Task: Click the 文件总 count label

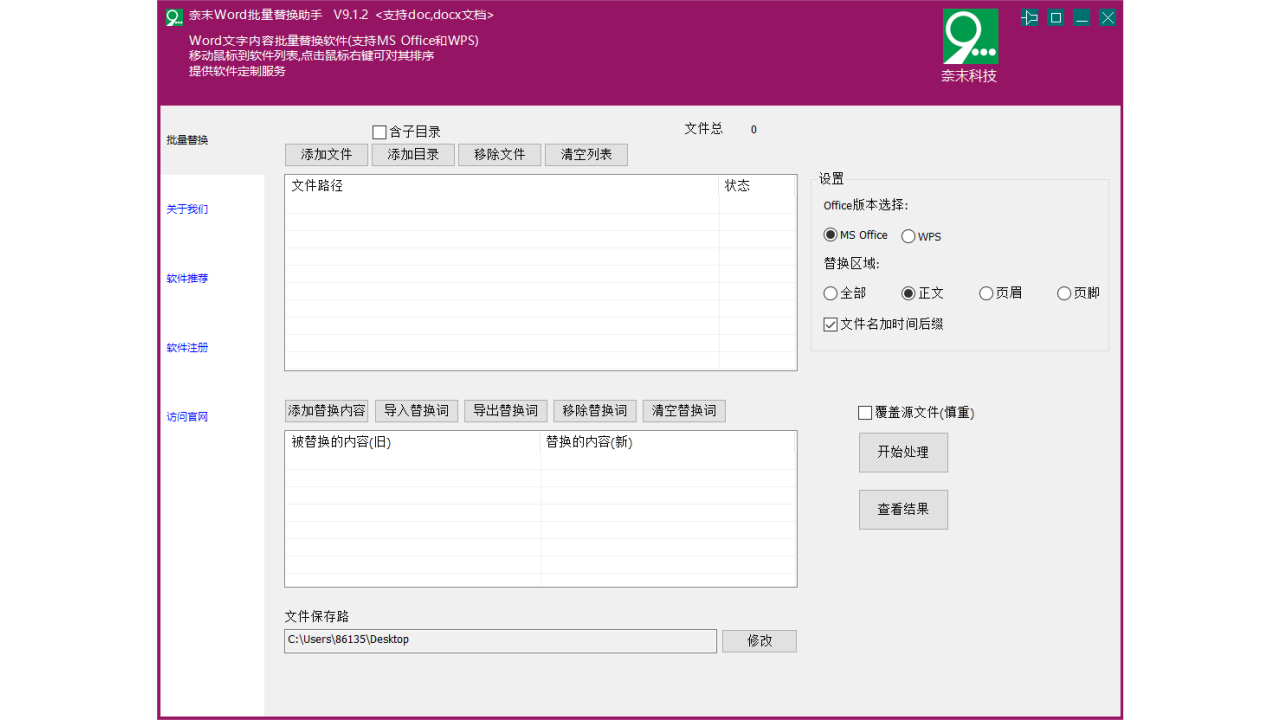Action: tap(703, 129)
